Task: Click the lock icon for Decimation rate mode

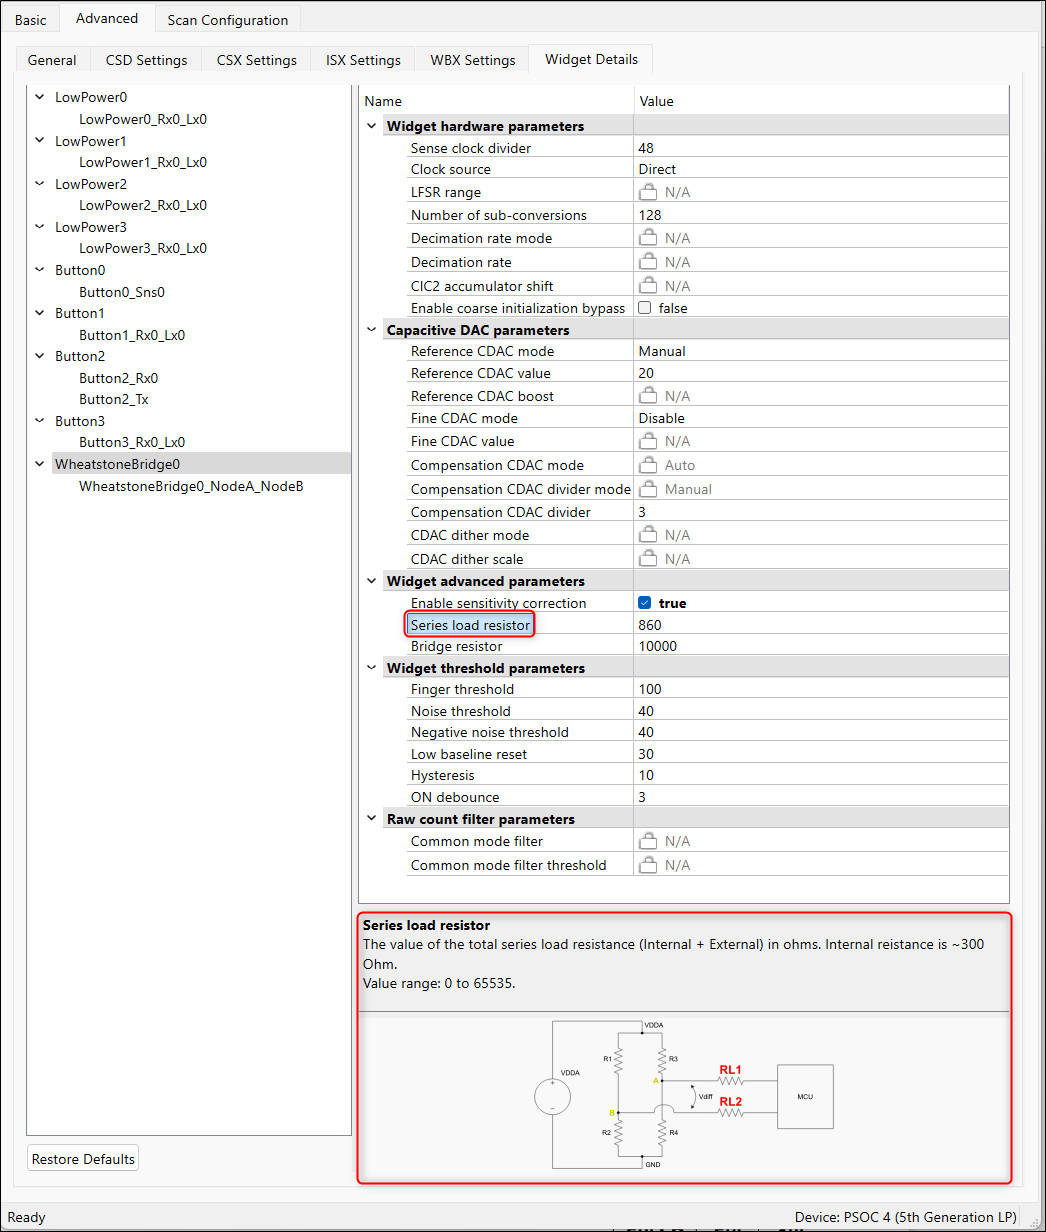Action: [x=648, y=238]
